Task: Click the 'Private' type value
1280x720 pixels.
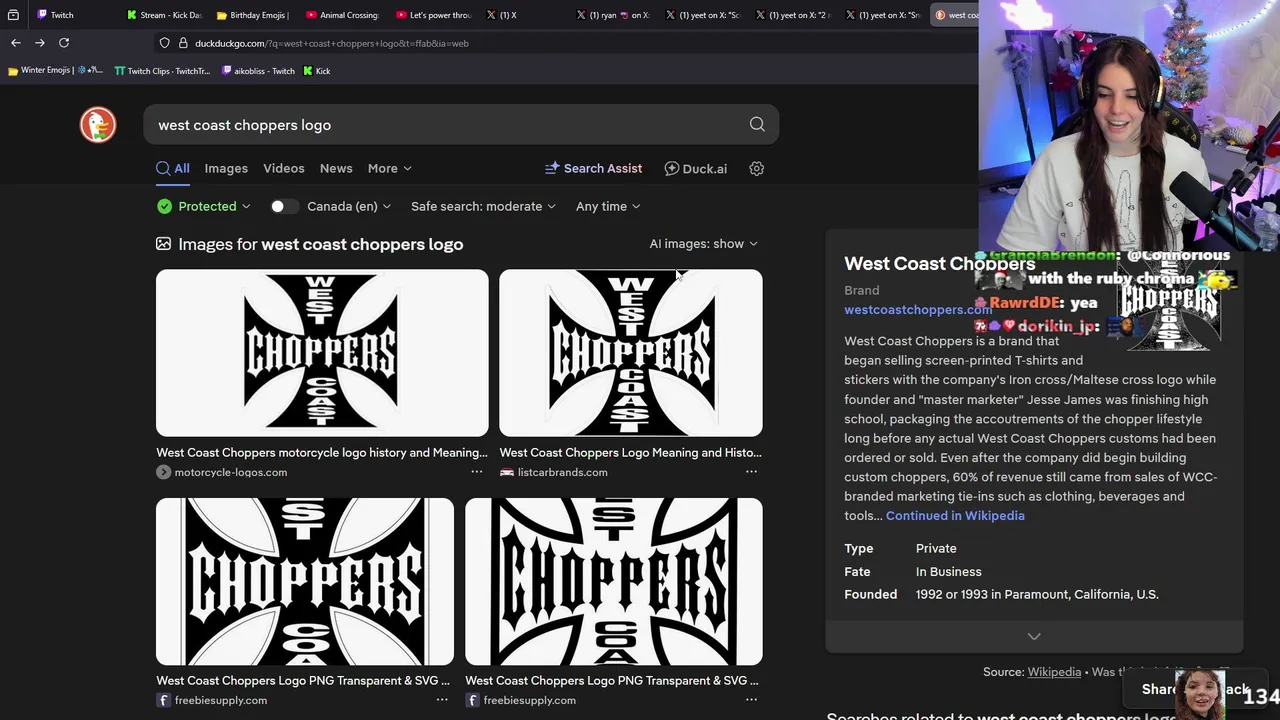Action: (936, 549)
